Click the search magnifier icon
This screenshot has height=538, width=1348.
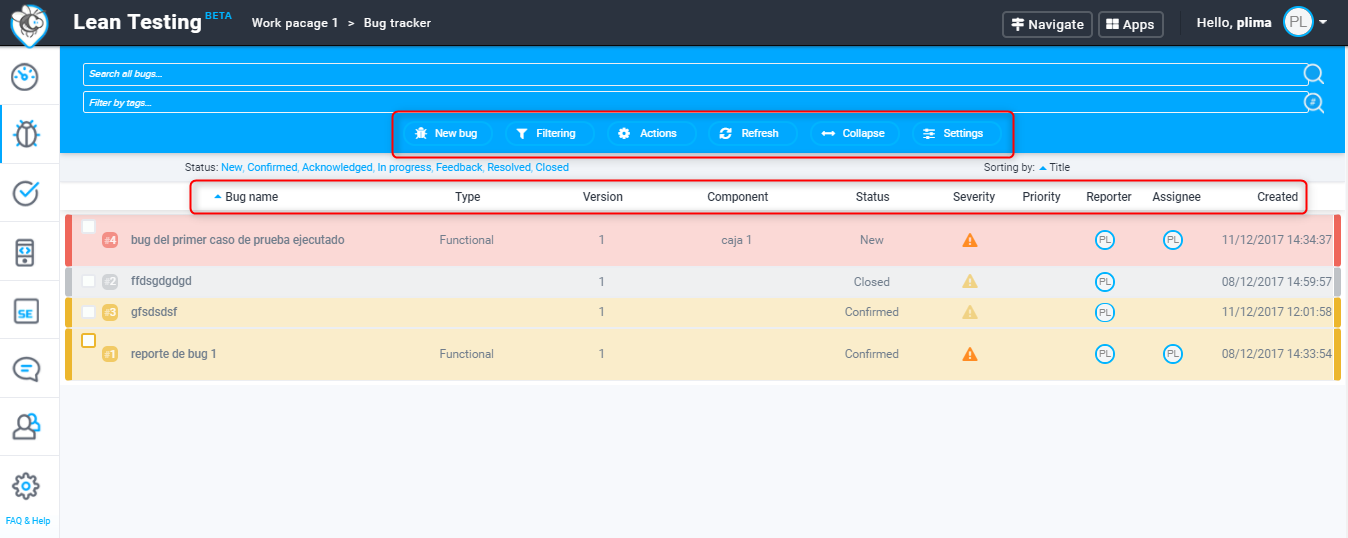pos(1313,74)
